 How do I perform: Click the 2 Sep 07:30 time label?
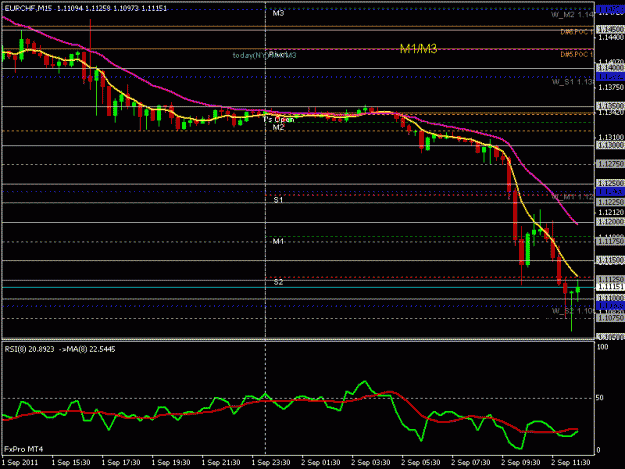click(471, 462)
